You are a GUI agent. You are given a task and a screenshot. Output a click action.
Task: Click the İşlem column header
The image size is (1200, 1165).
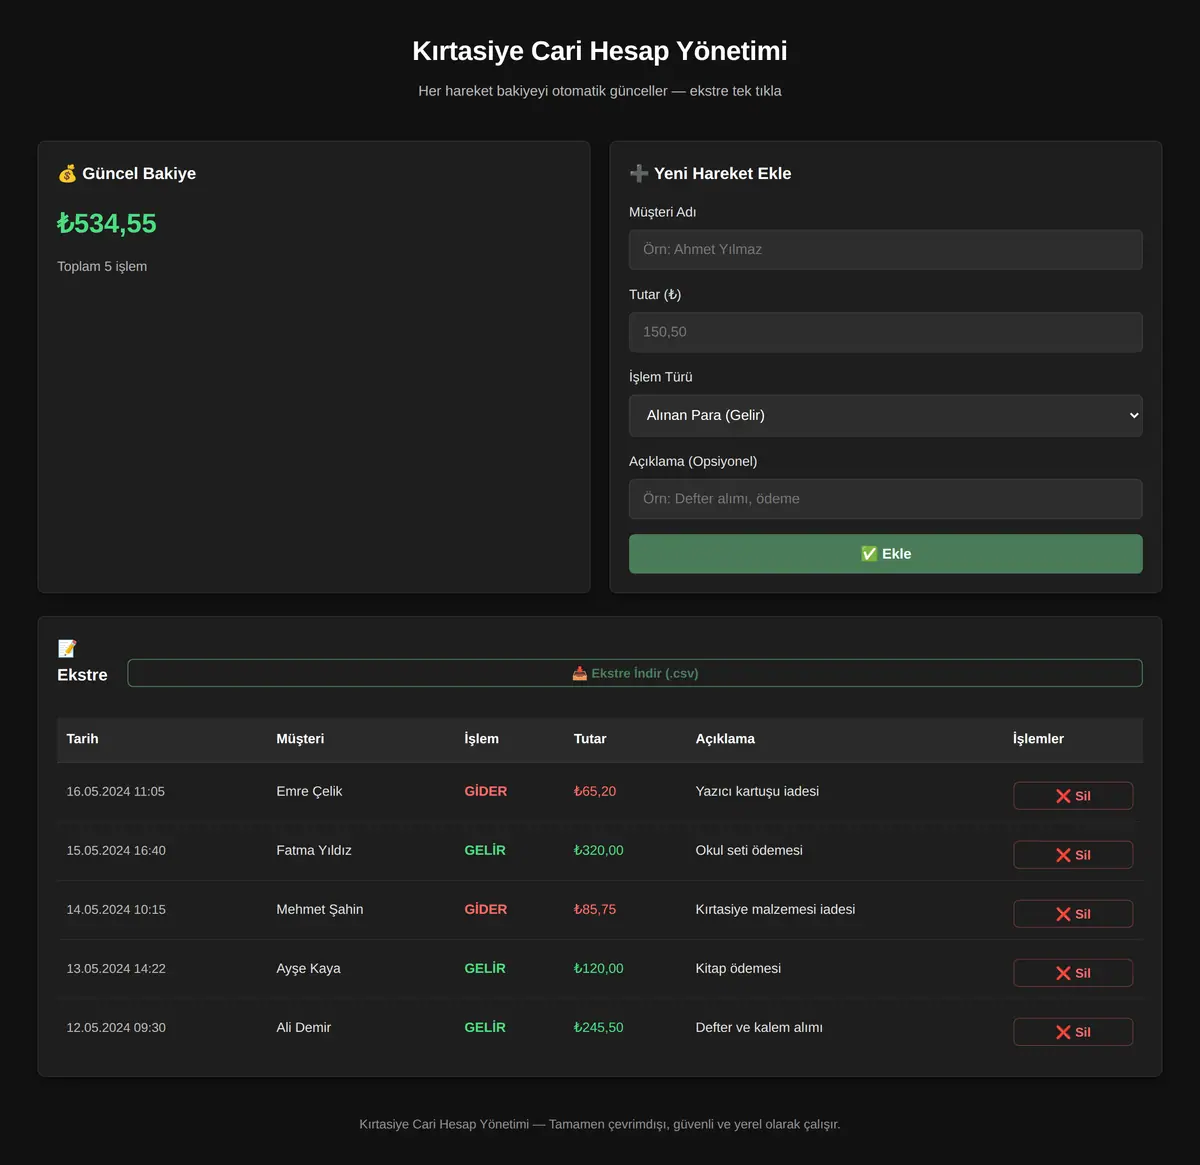[482, 739]
